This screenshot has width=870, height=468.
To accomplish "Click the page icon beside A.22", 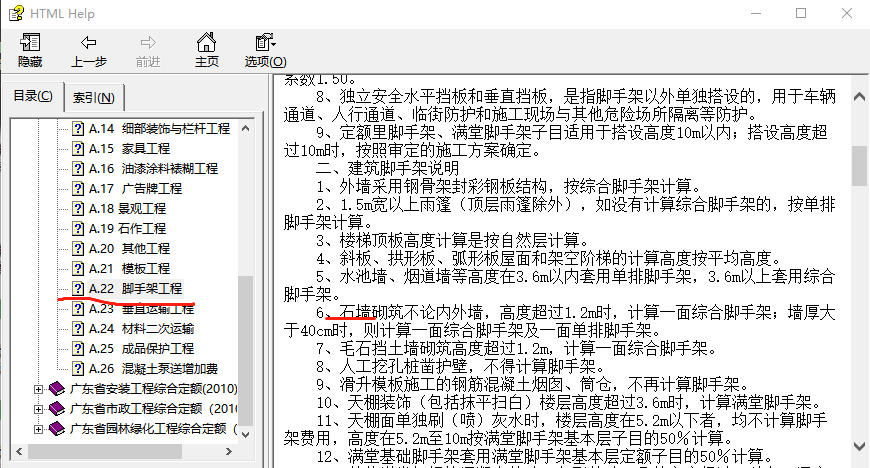I will point(78,289).
